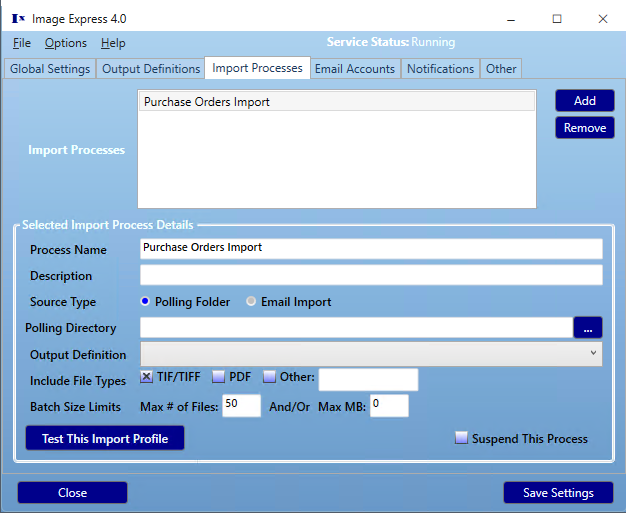Switch to the Email Accounts tab
The height and width of the screenshot is (513, 626).
(355, 69)
